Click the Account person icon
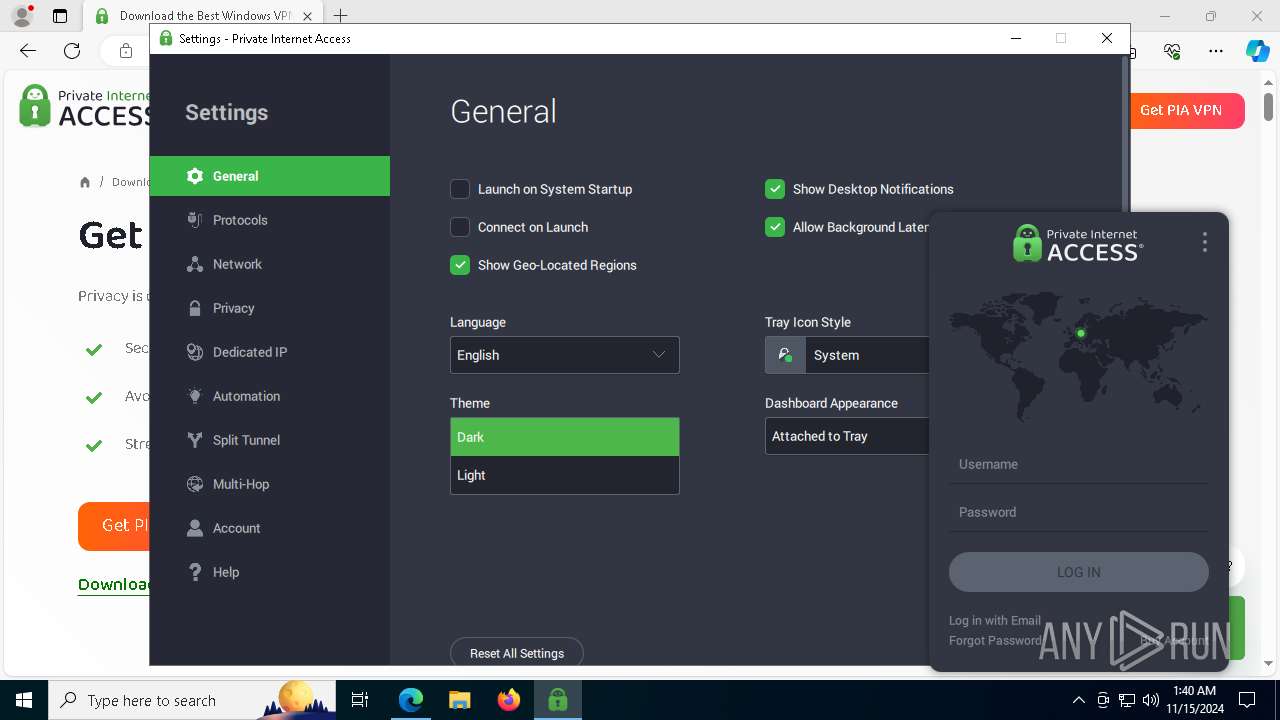The width and height of the screenshot is (1280, 720). [x=195, y=528]
